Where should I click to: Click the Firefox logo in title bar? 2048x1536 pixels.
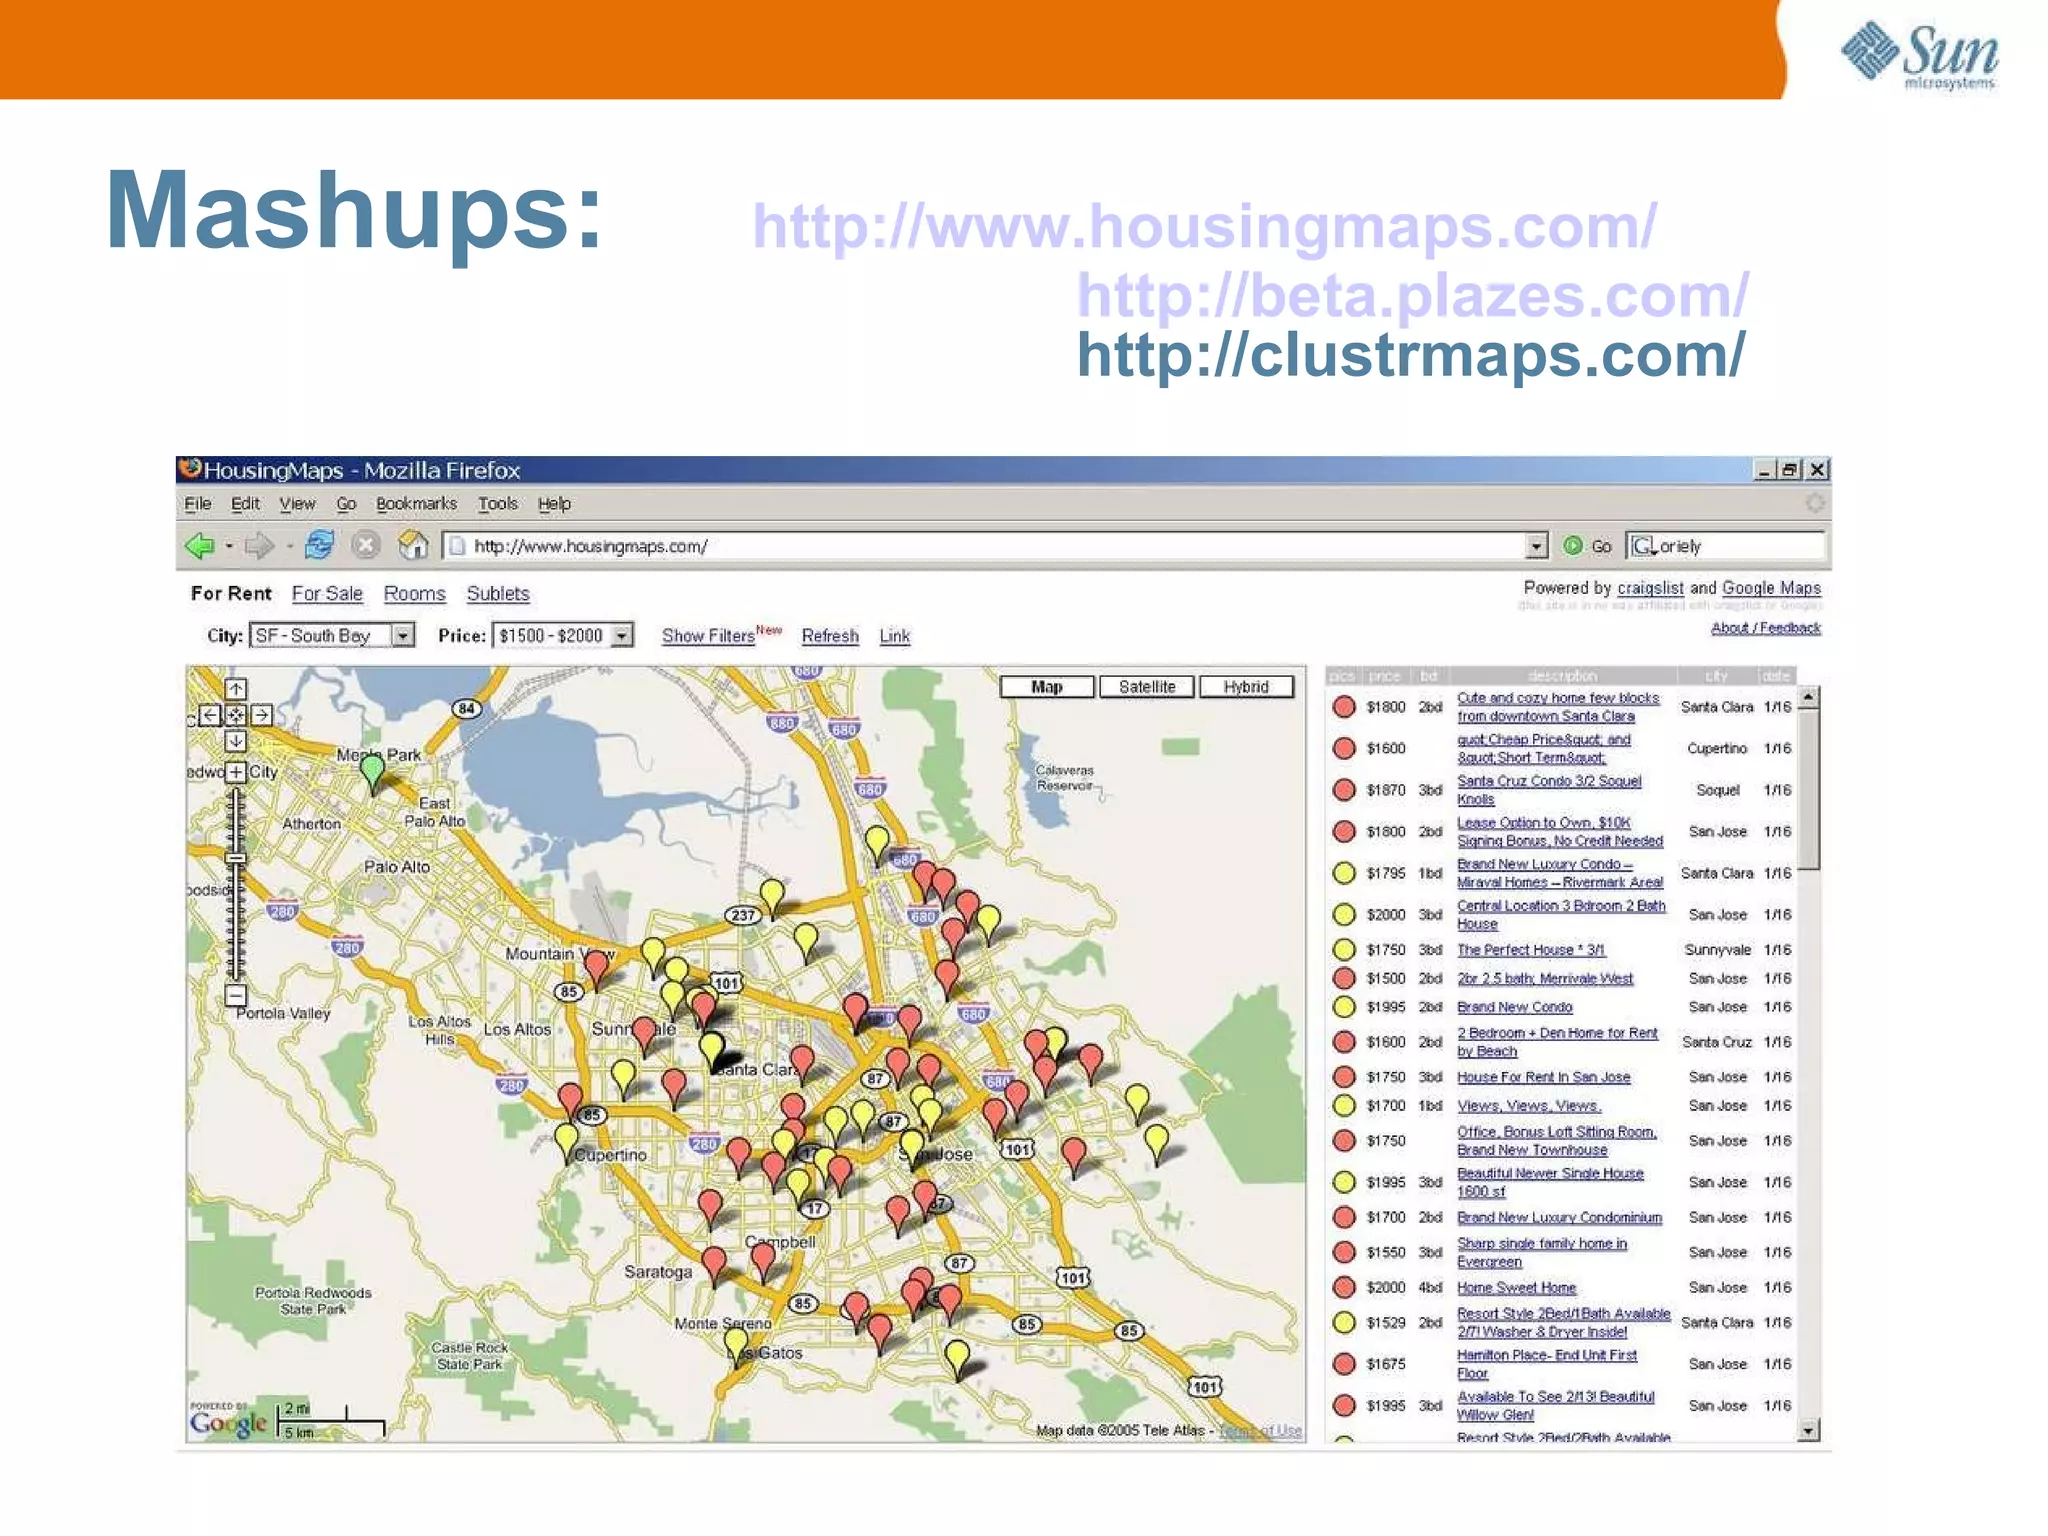pyautogui.click(x=190, y=469)
